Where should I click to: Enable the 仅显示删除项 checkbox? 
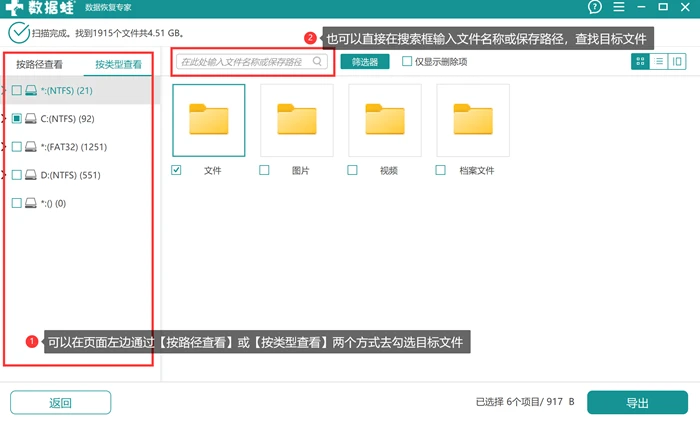coord(407,61)
